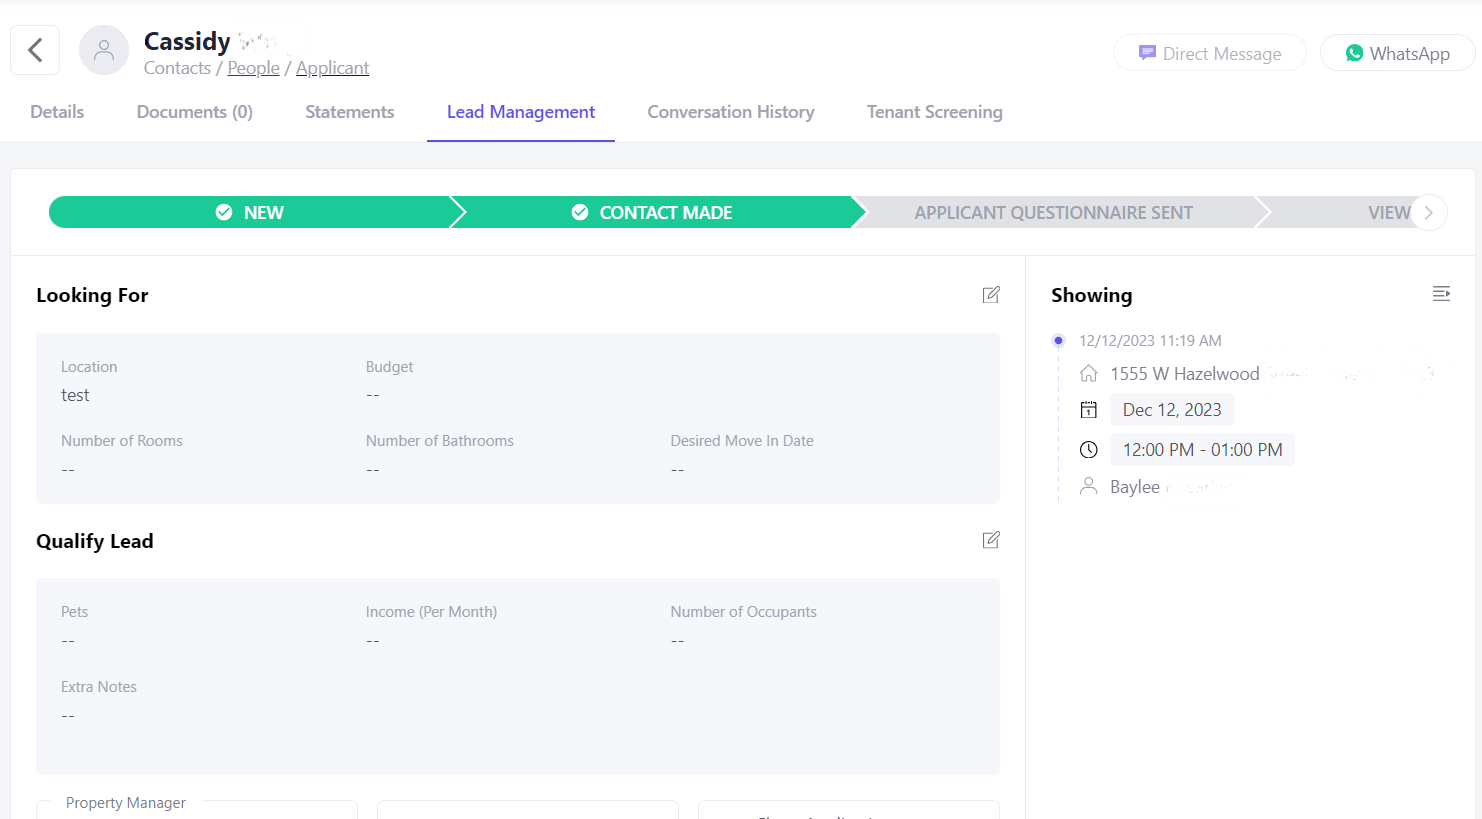Click the Pets label
The width and height of the screenshot is (1482, 819).
click(74, 612)
